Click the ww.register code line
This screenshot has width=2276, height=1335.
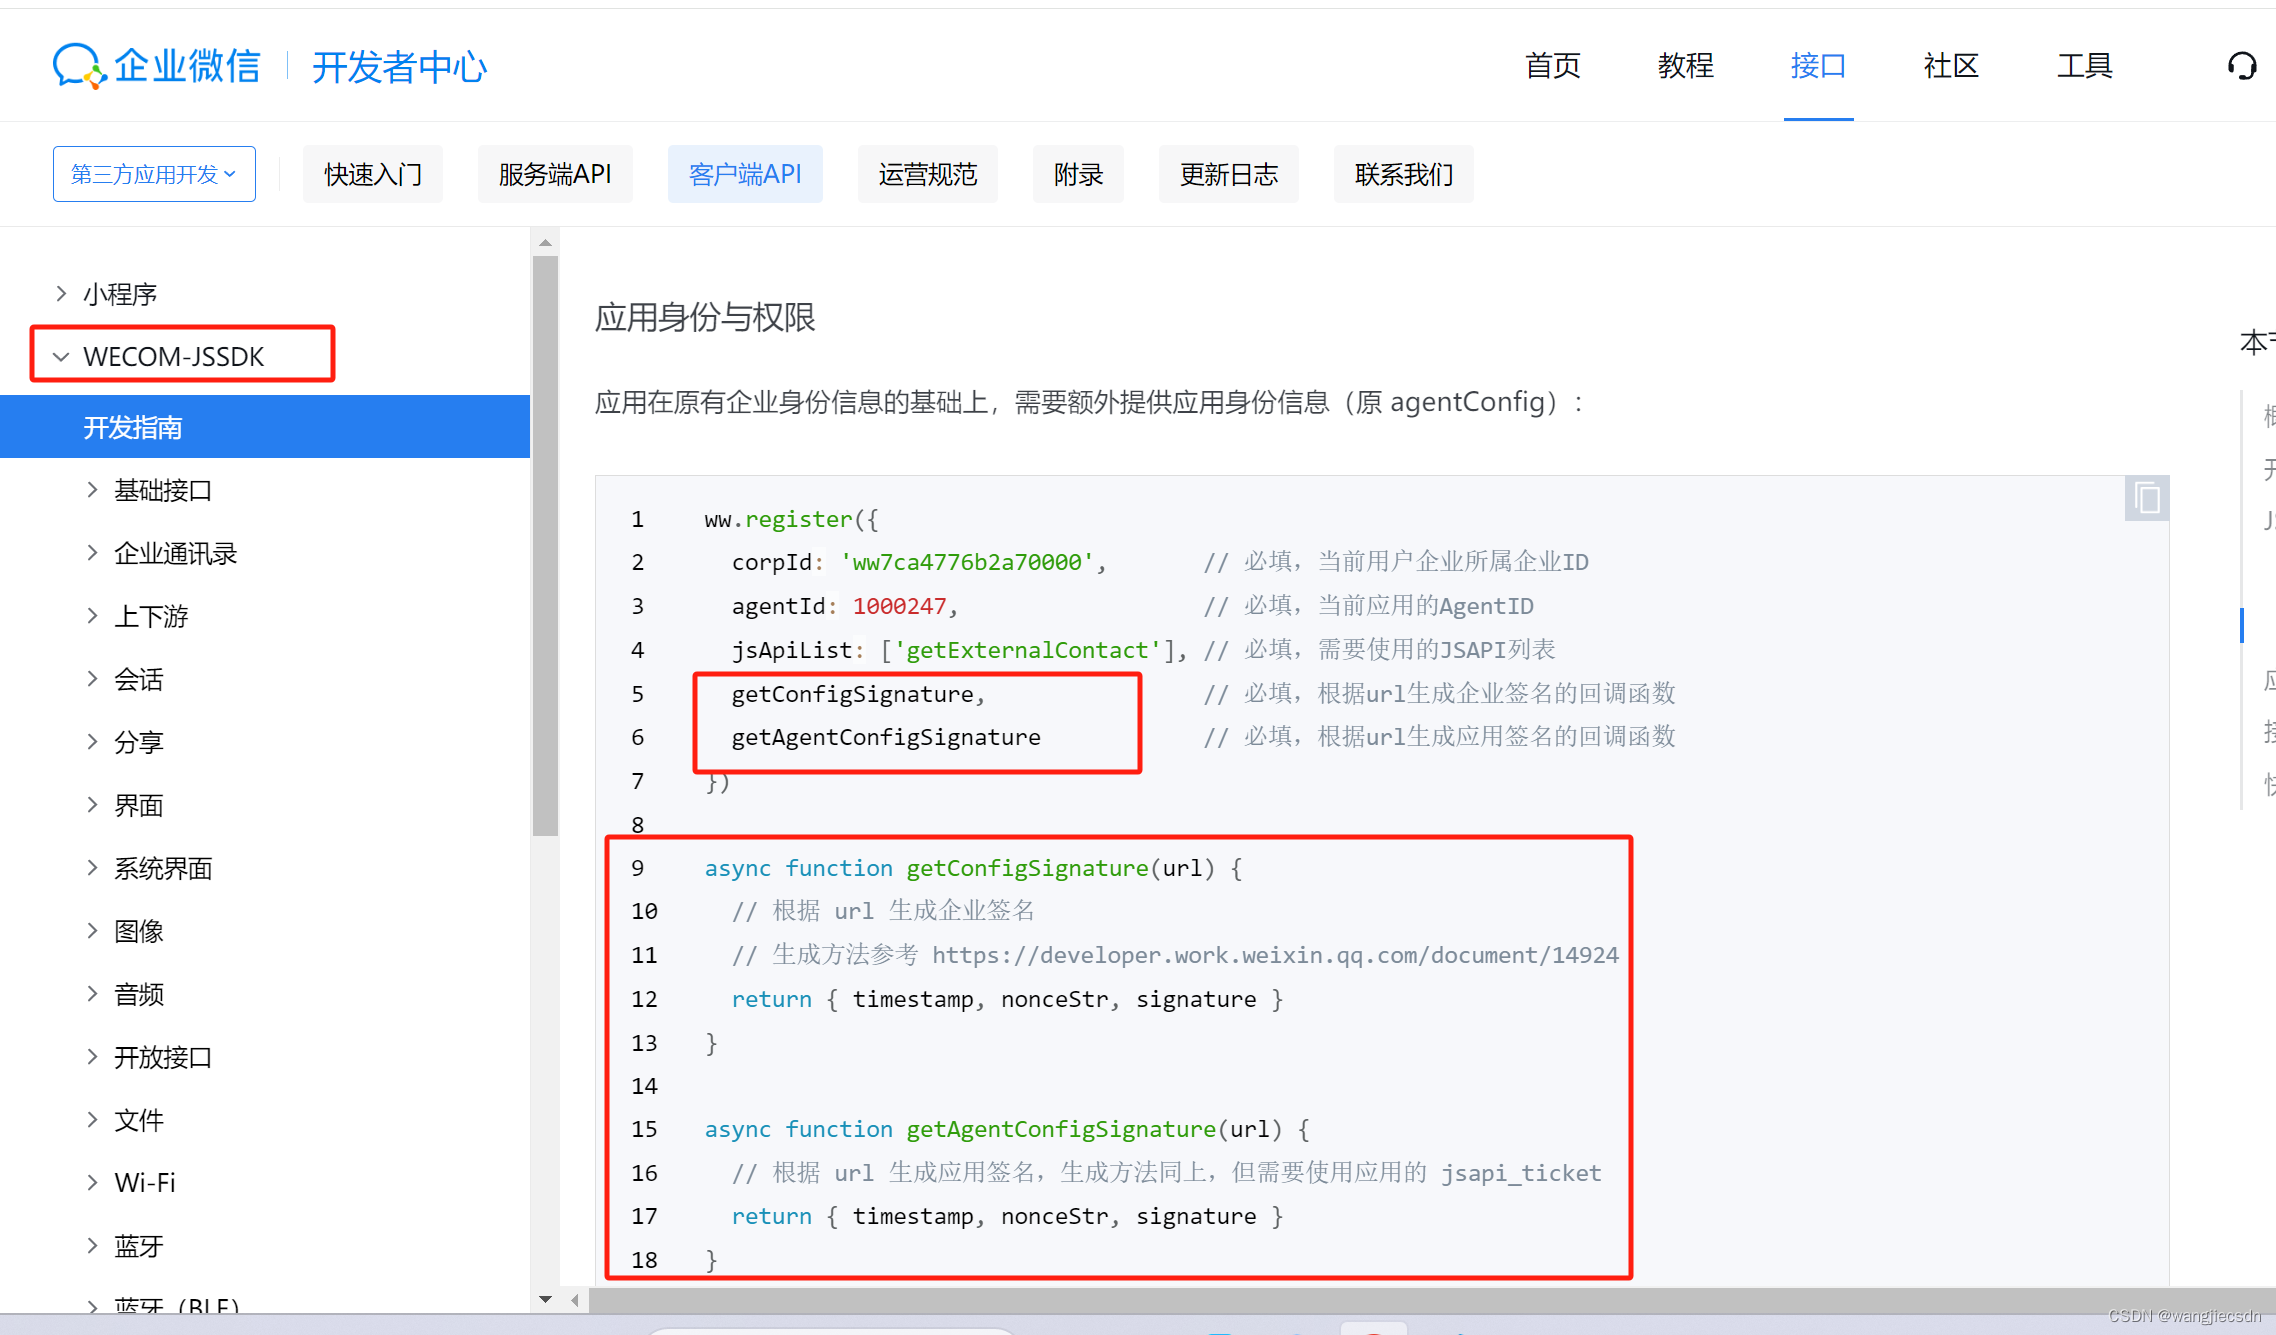click(x=791, y=519)
